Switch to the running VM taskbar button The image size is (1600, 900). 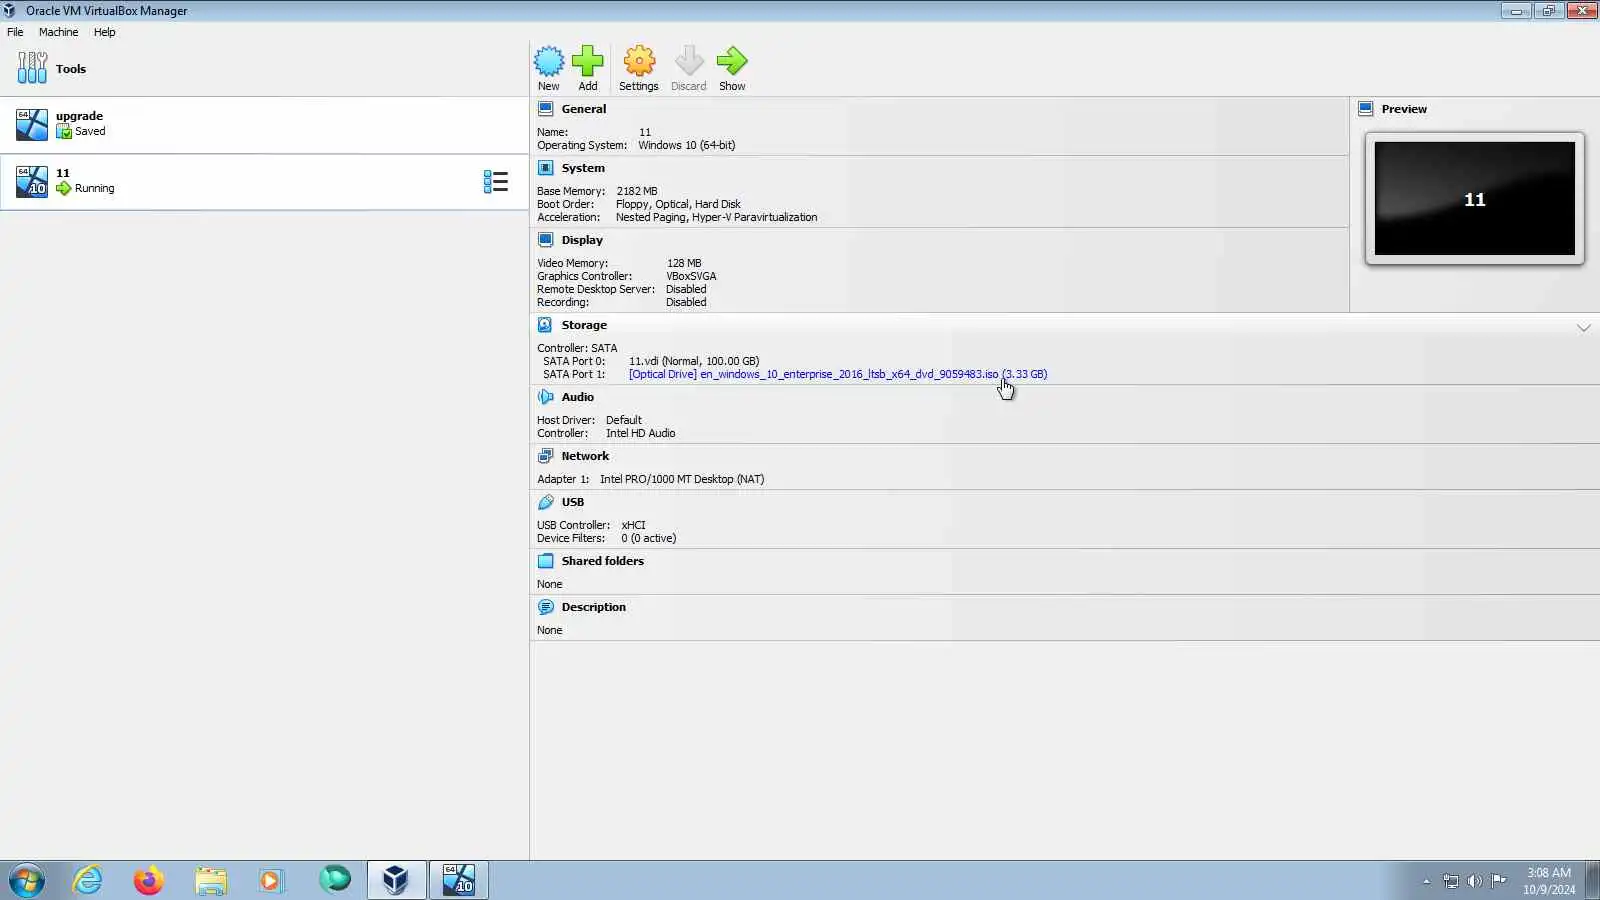[x=459, y=880]
